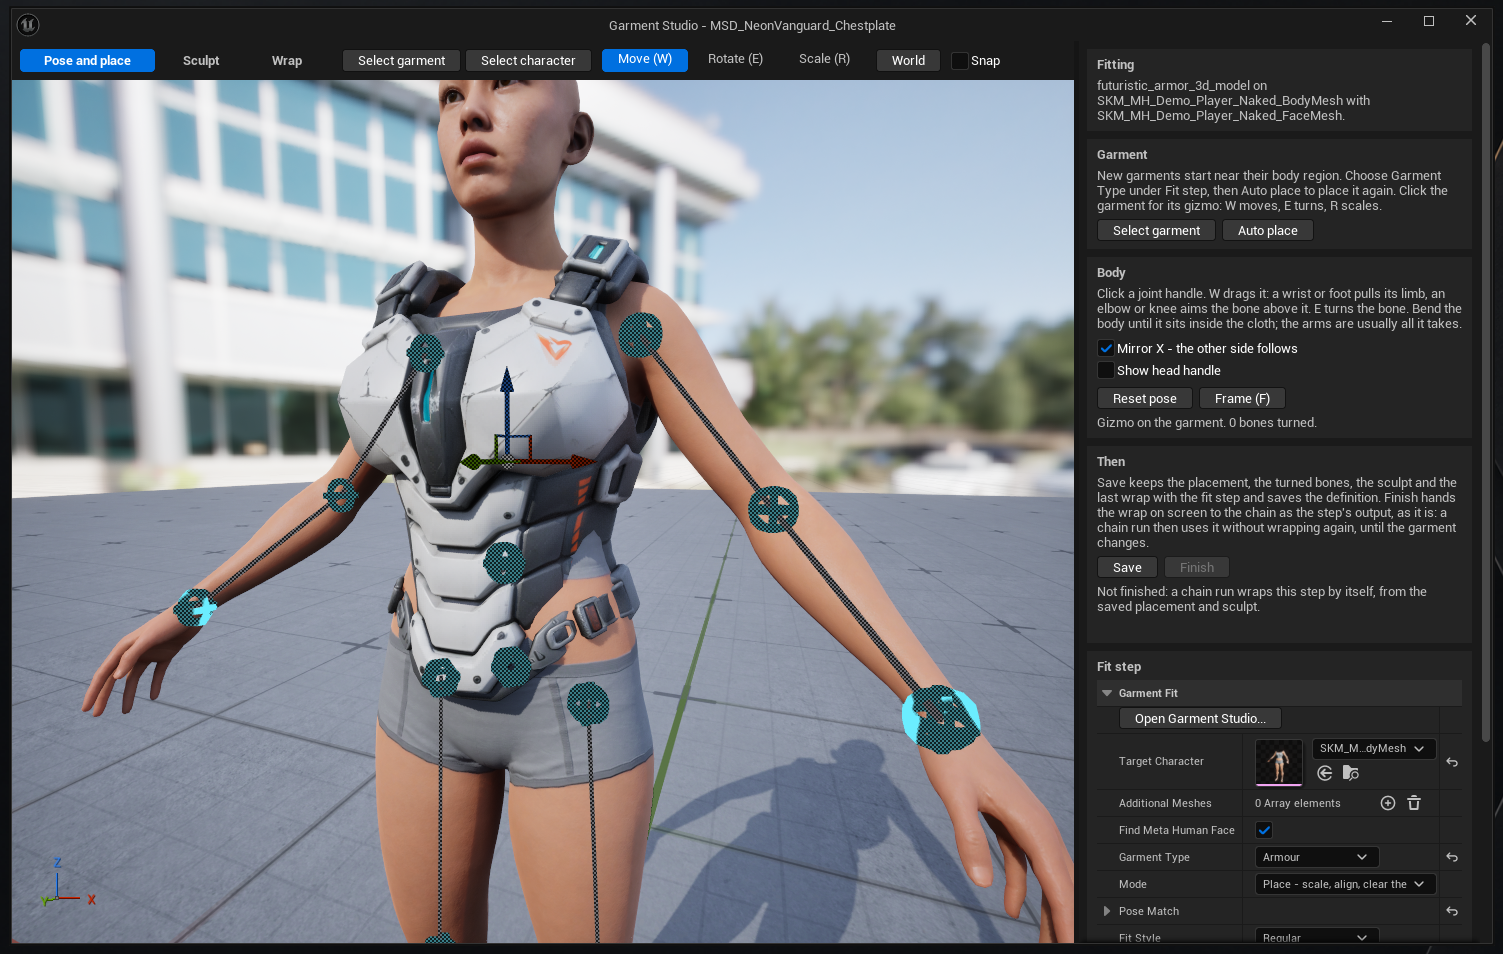Grab the green Y-axis gizmo handle
Viewport: 1503px width, 954px height.
point(474,462)
